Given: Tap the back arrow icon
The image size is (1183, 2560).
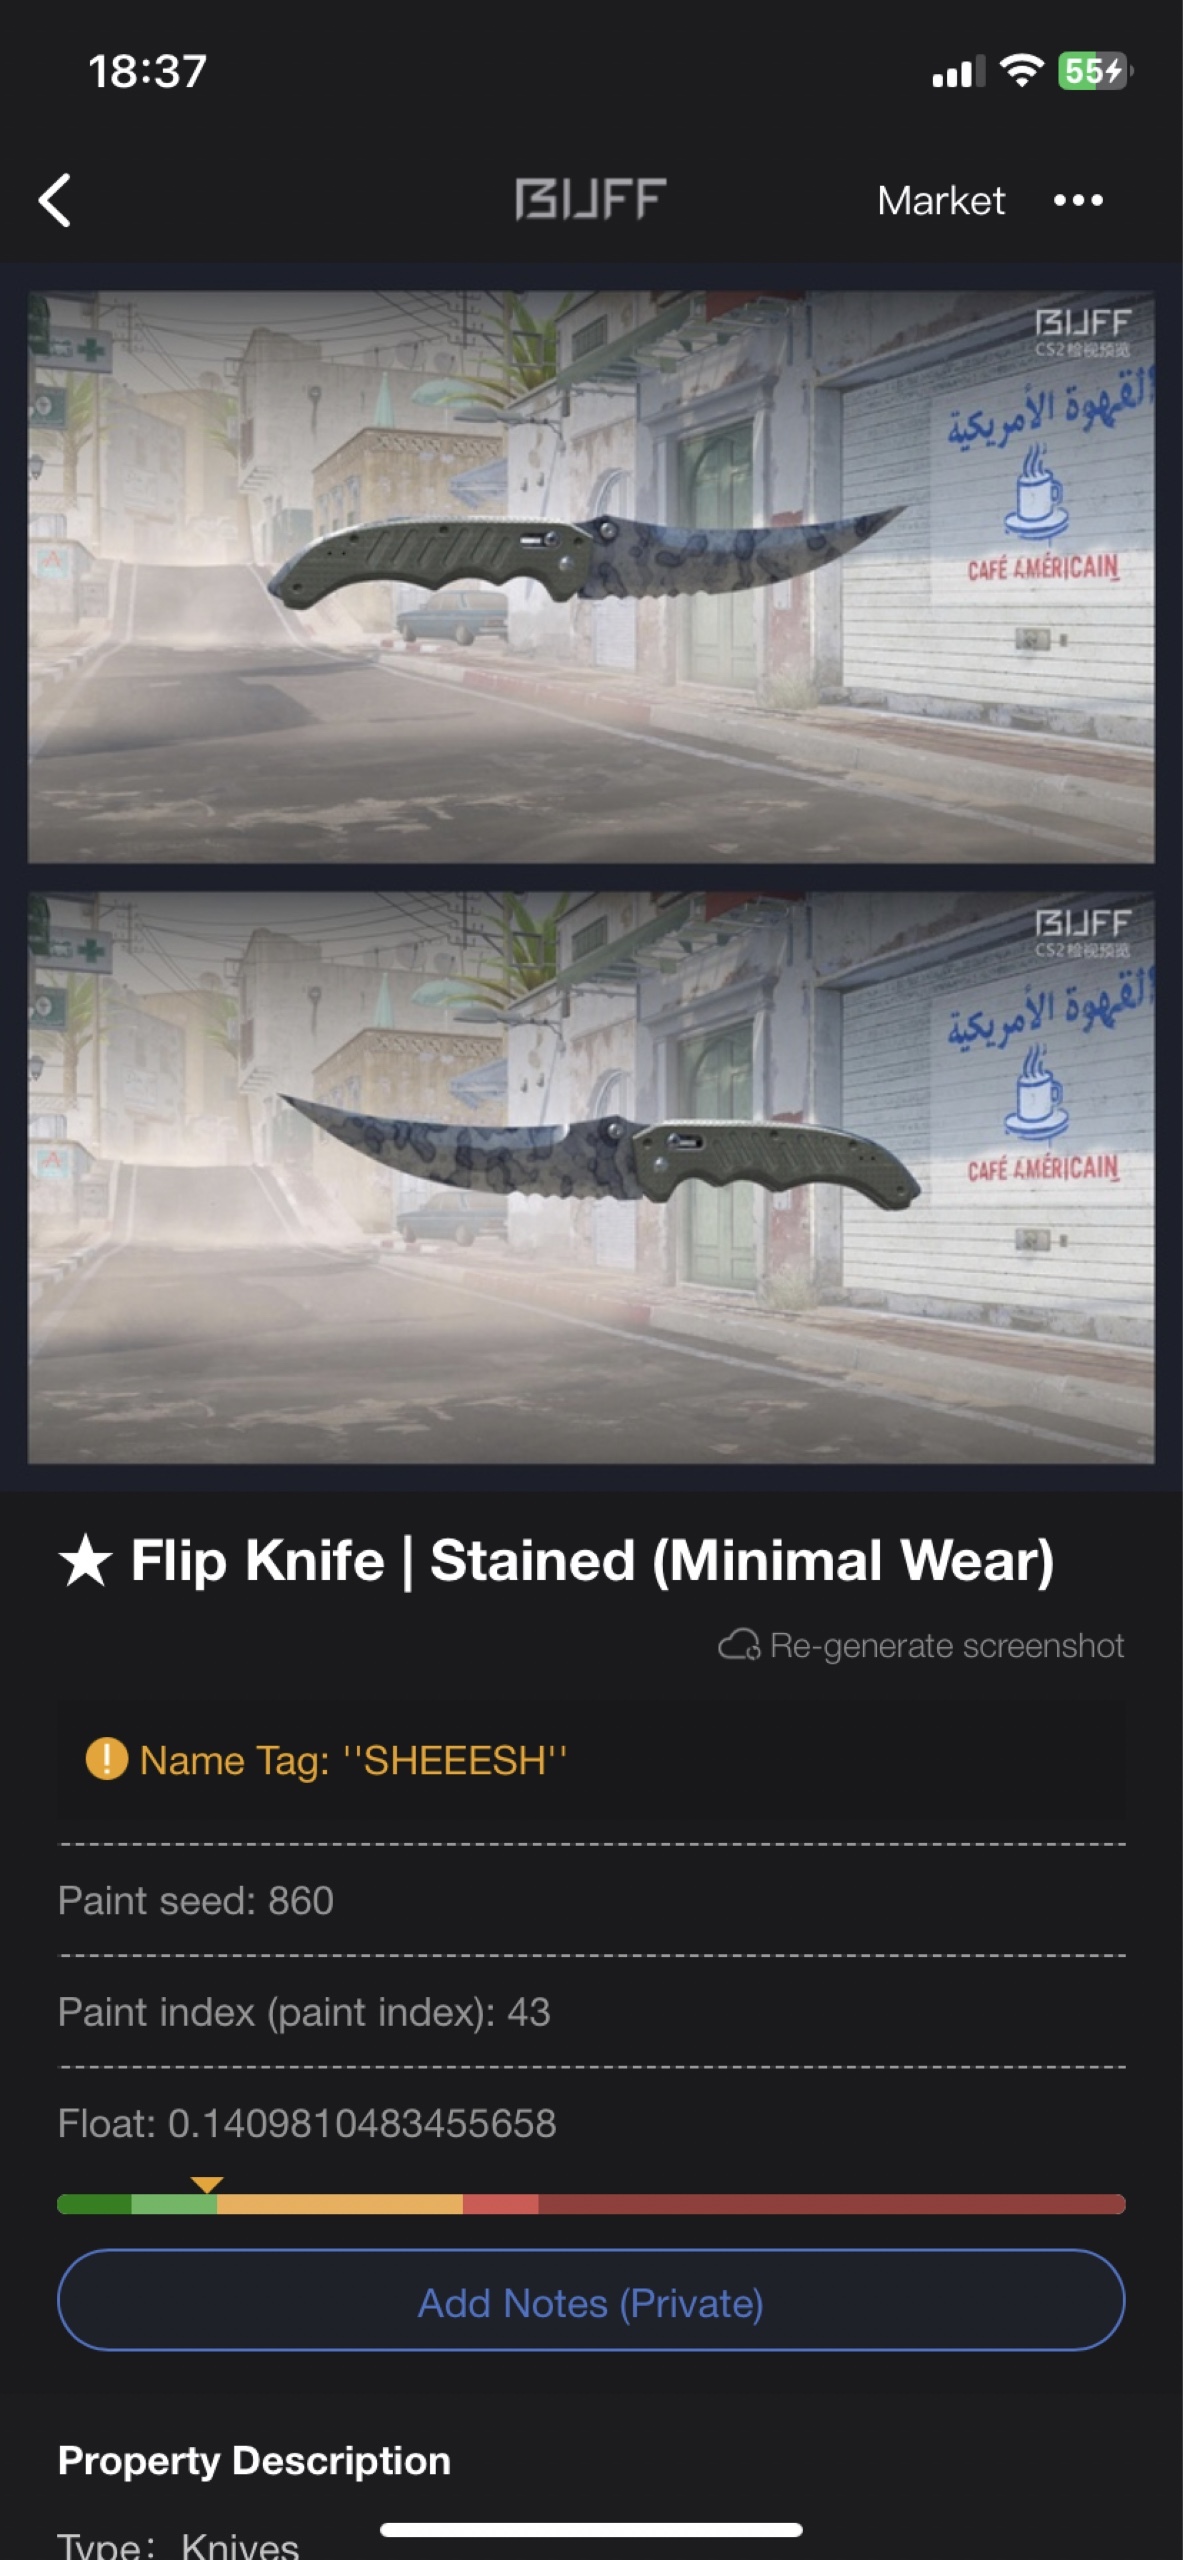Looking at the screenshot, I should pyautogui.click(x=55, y=200).
